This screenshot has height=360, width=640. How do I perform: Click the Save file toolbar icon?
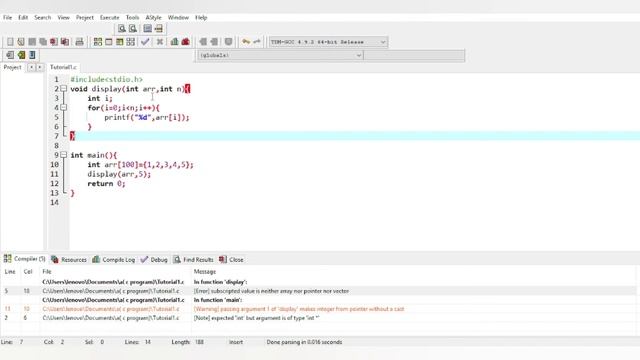32,42
